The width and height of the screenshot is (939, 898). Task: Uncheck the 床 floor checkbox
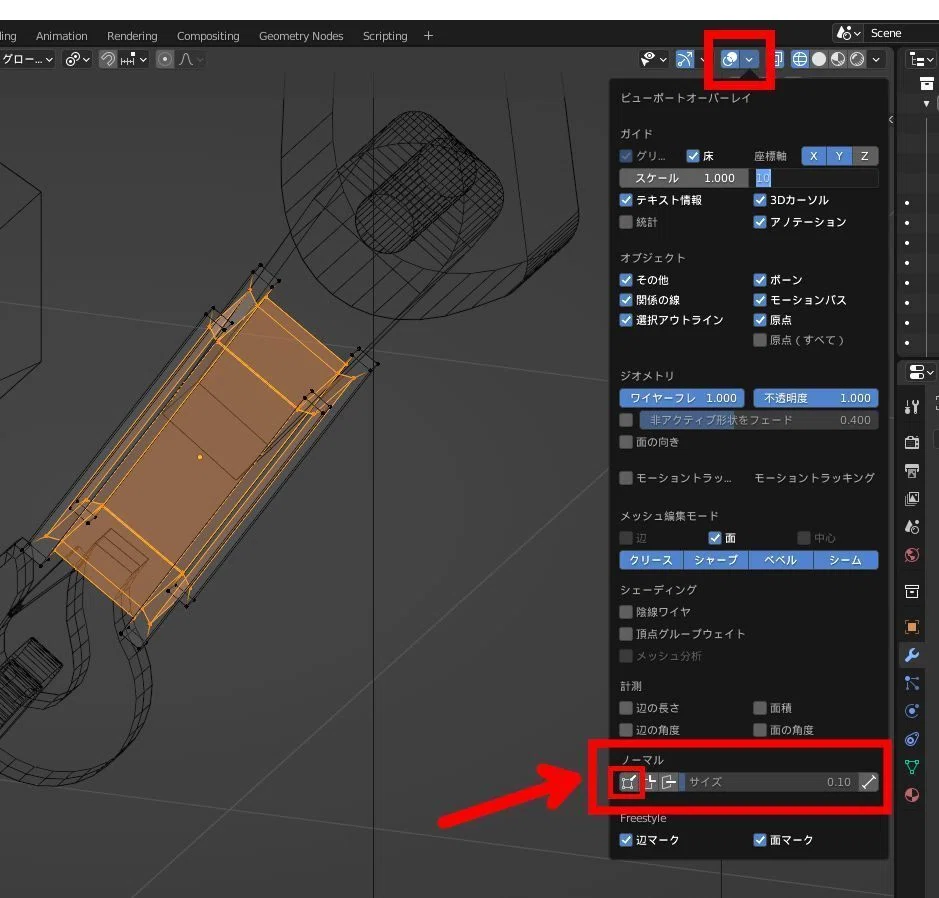693,156
